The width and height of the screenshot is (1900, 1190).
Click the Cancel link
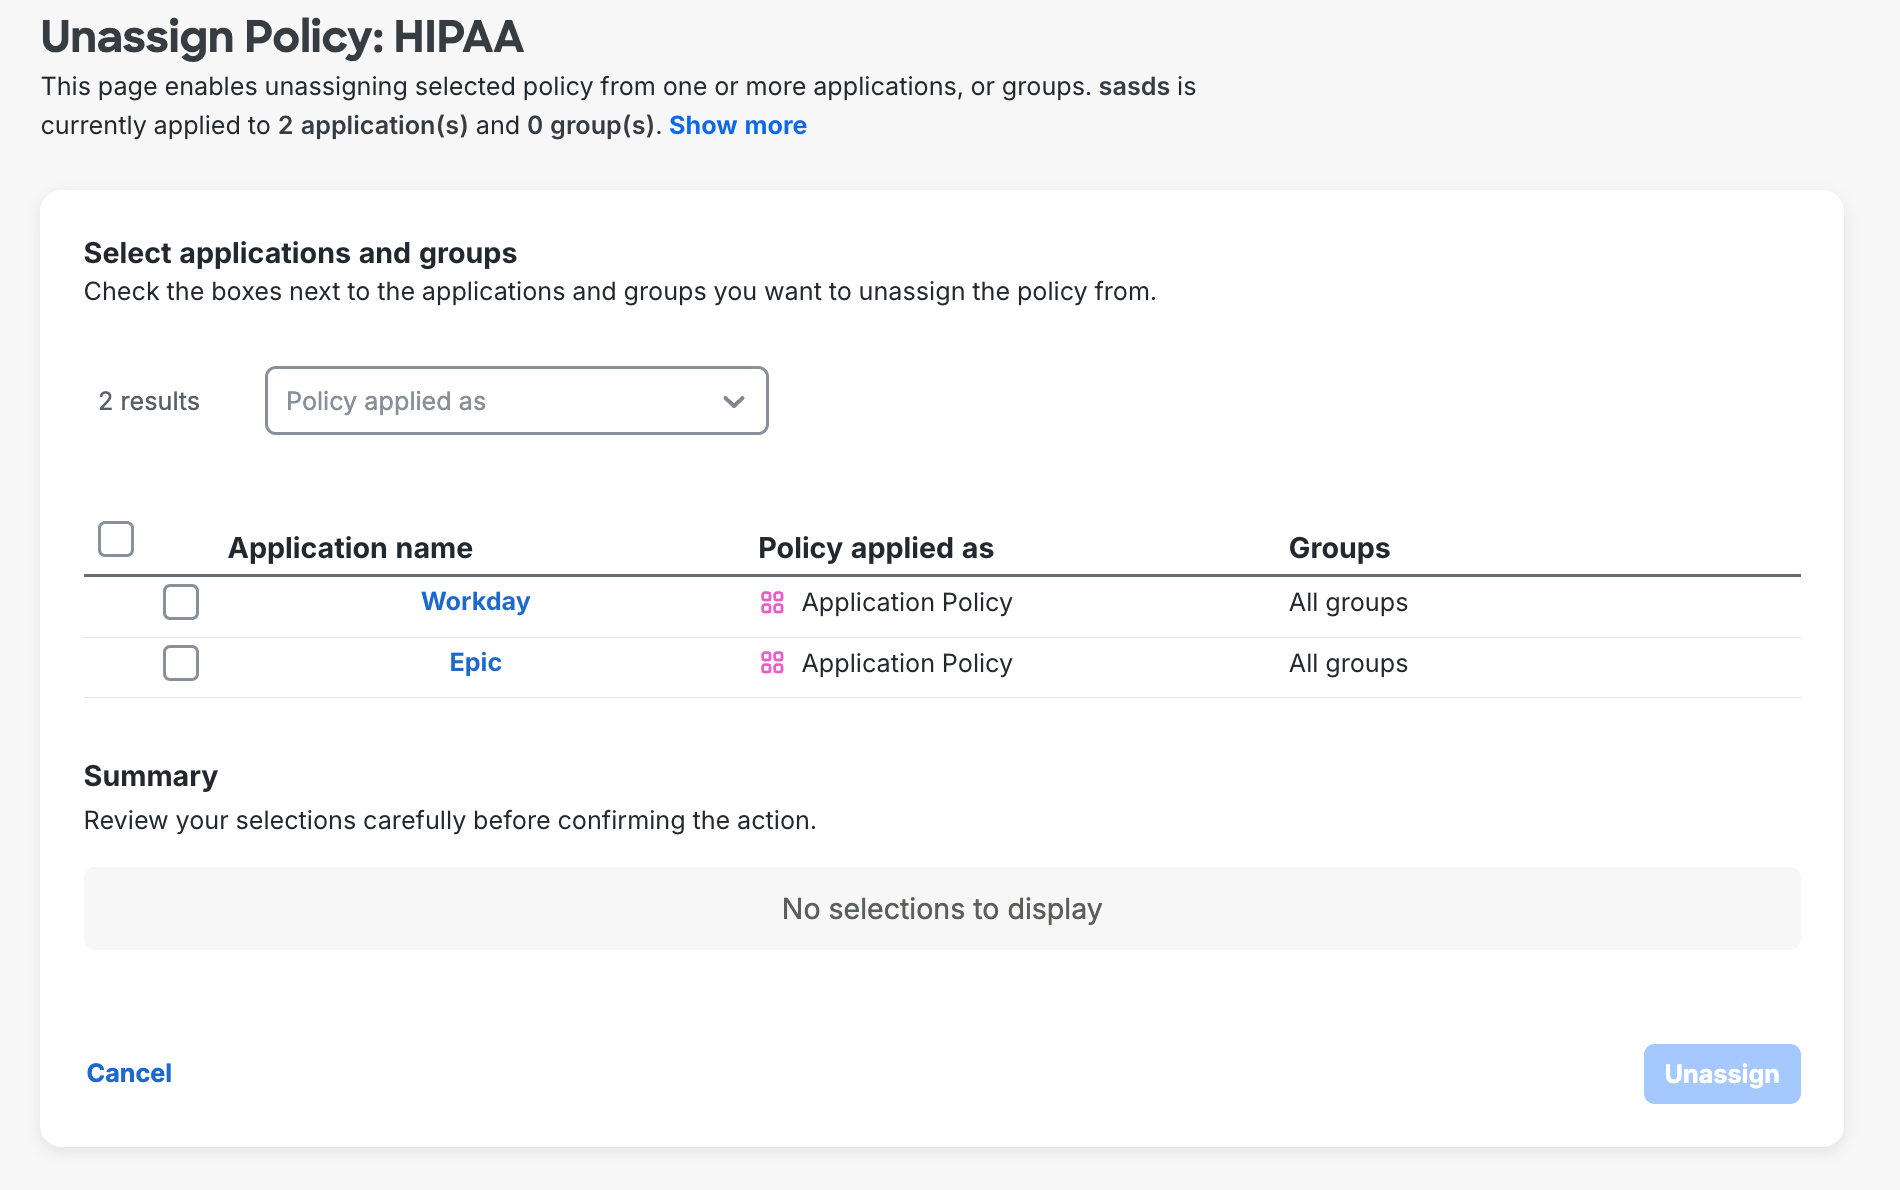129,1072
